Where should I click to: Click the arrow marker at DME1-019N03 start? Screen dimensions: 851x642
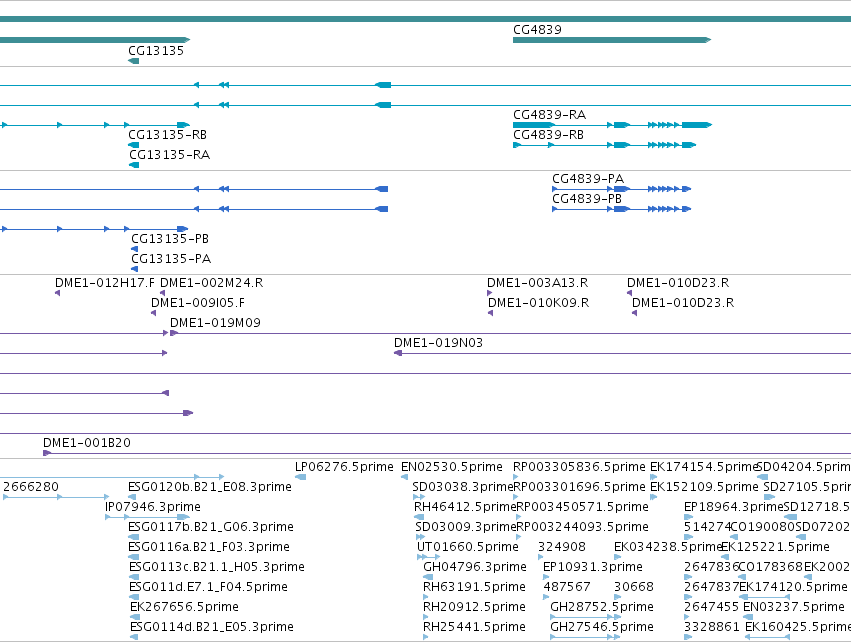point(398,353)
